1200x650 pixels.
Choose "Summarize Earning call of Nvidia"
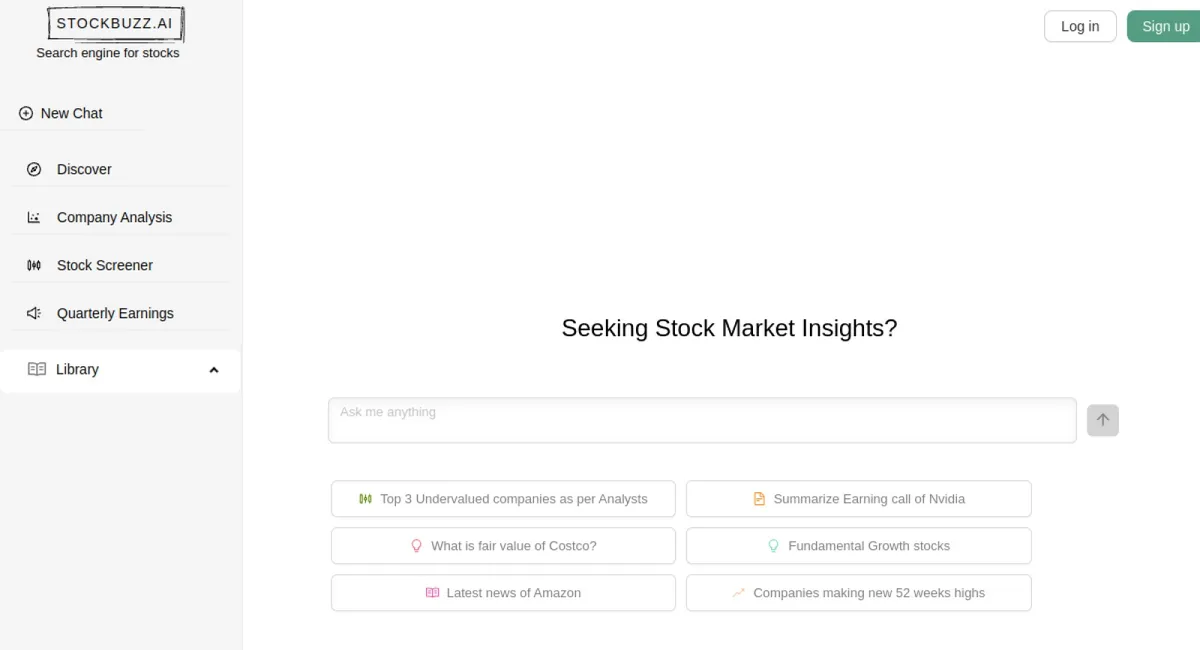(x=859, y=499)
